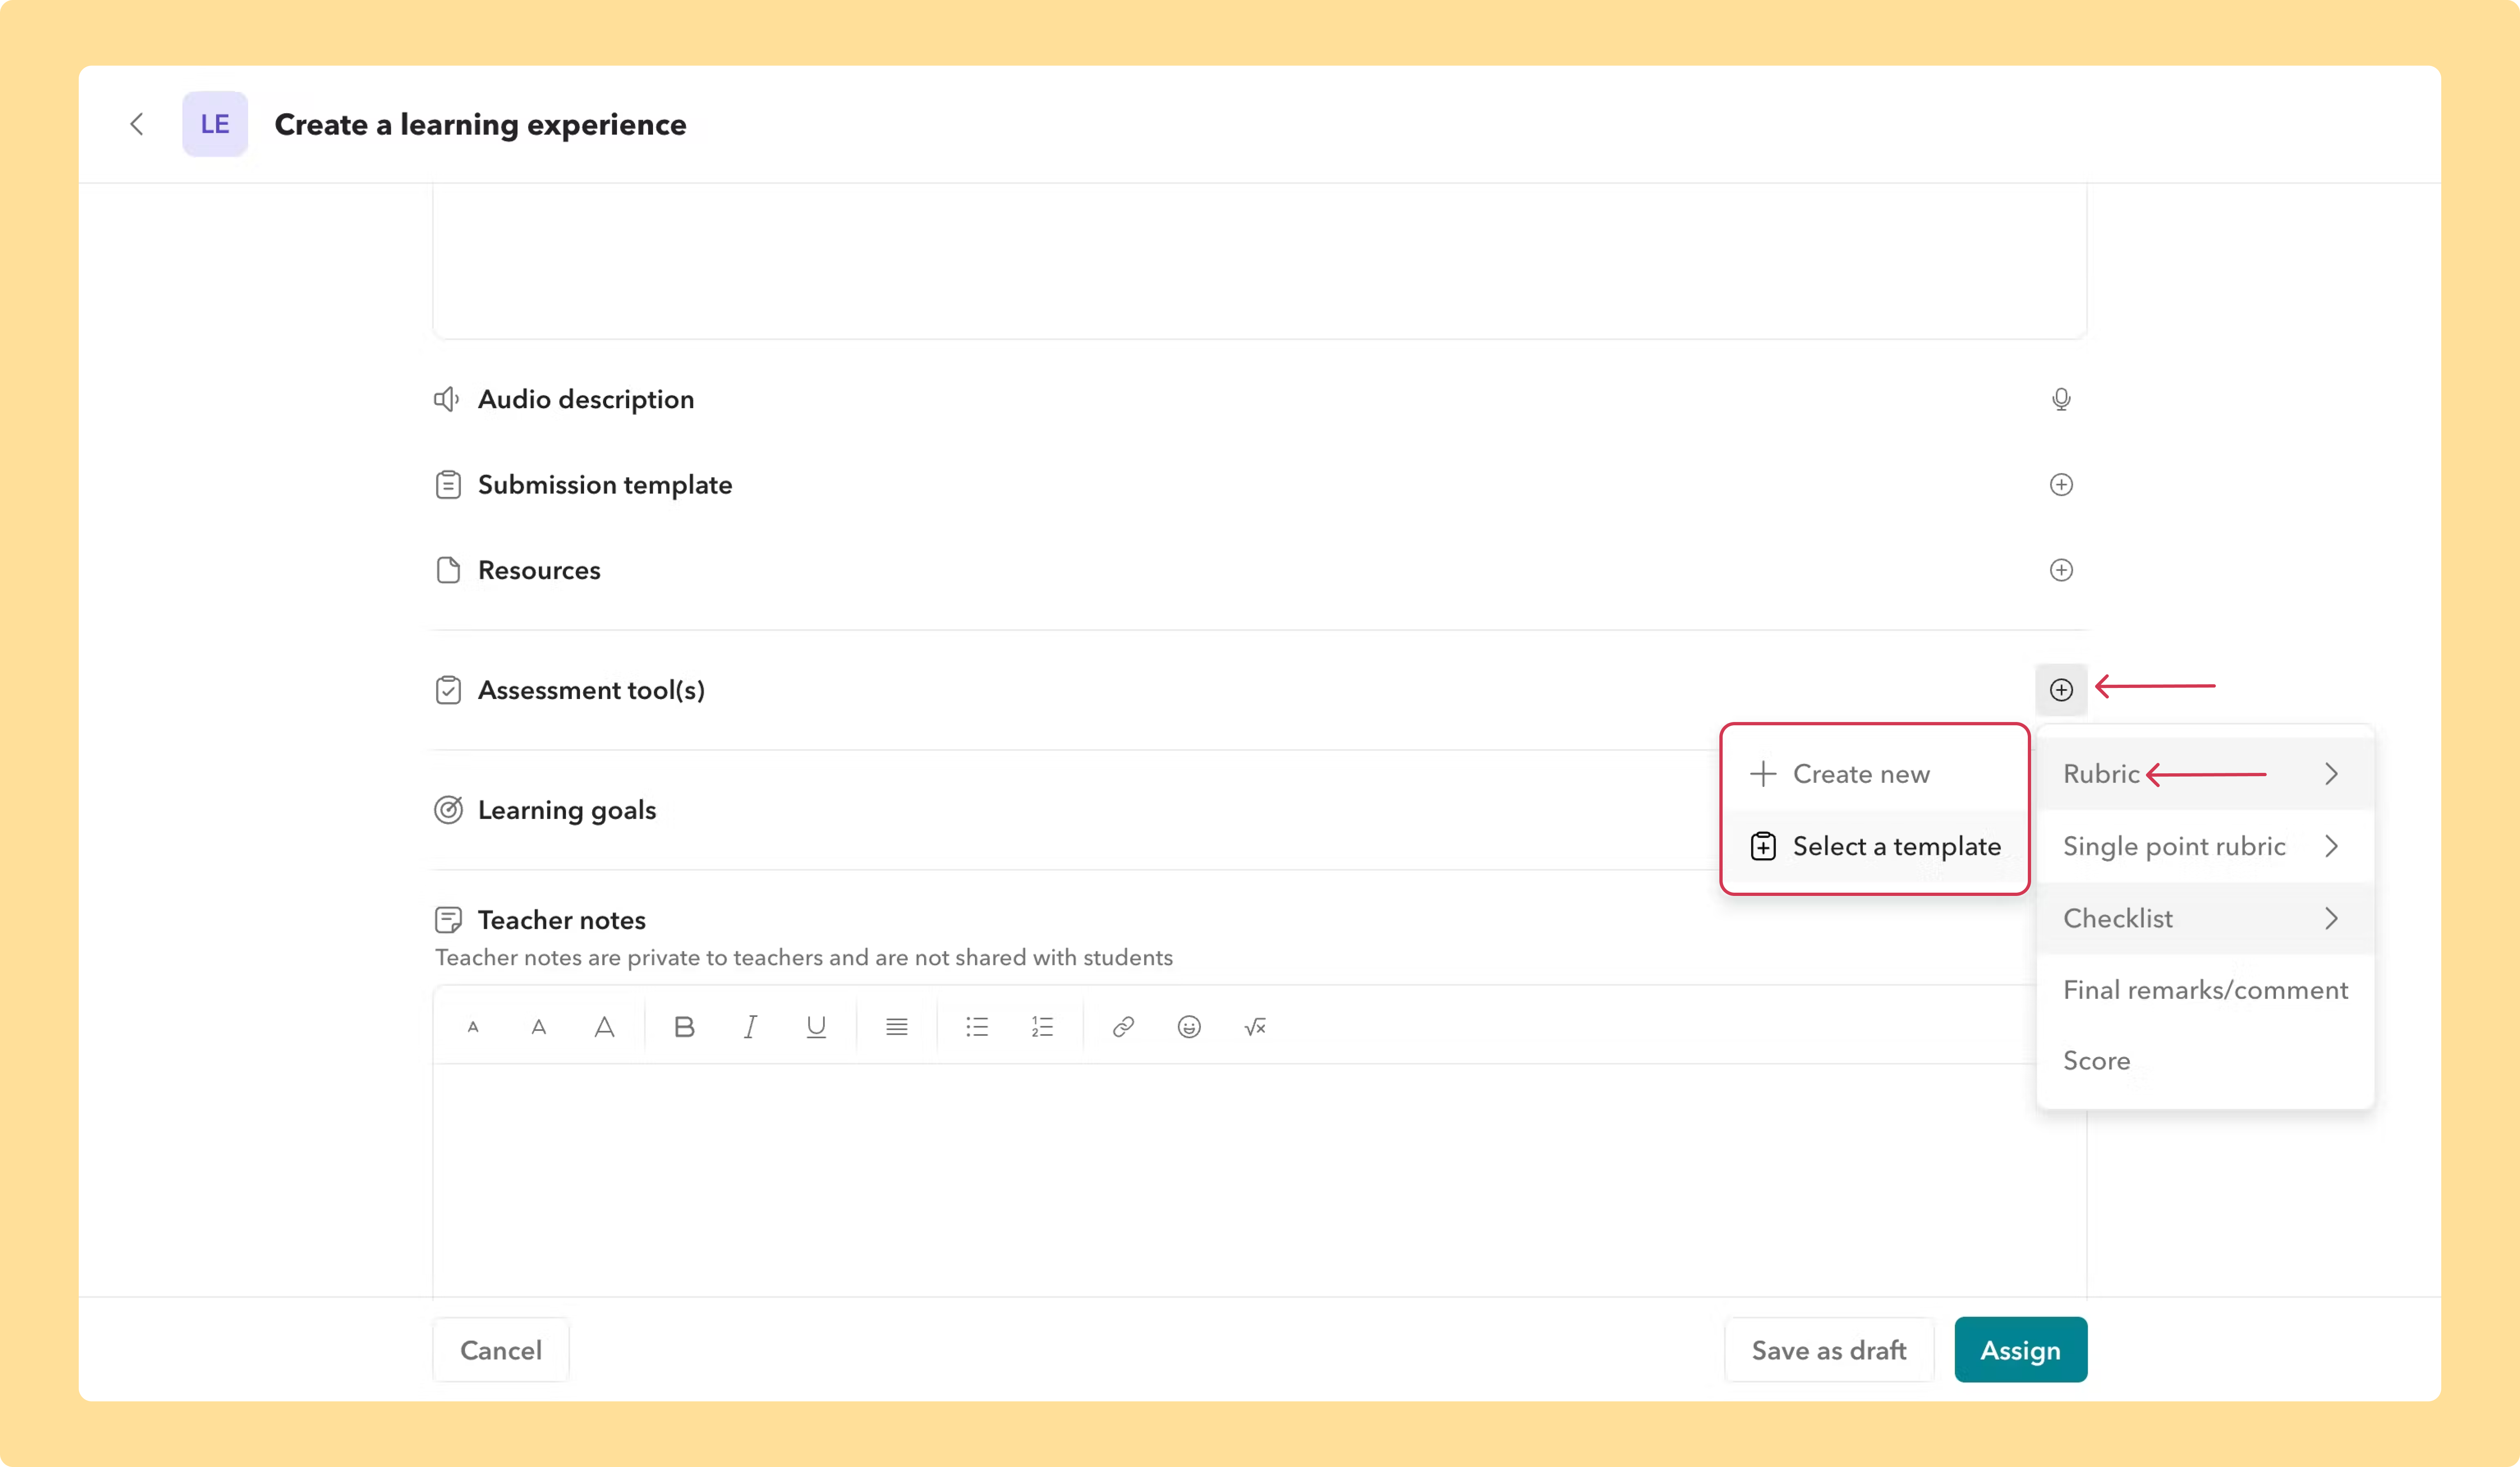Open text alignment options
The image size is (2520, 1467).
(x=897, y=1027)
